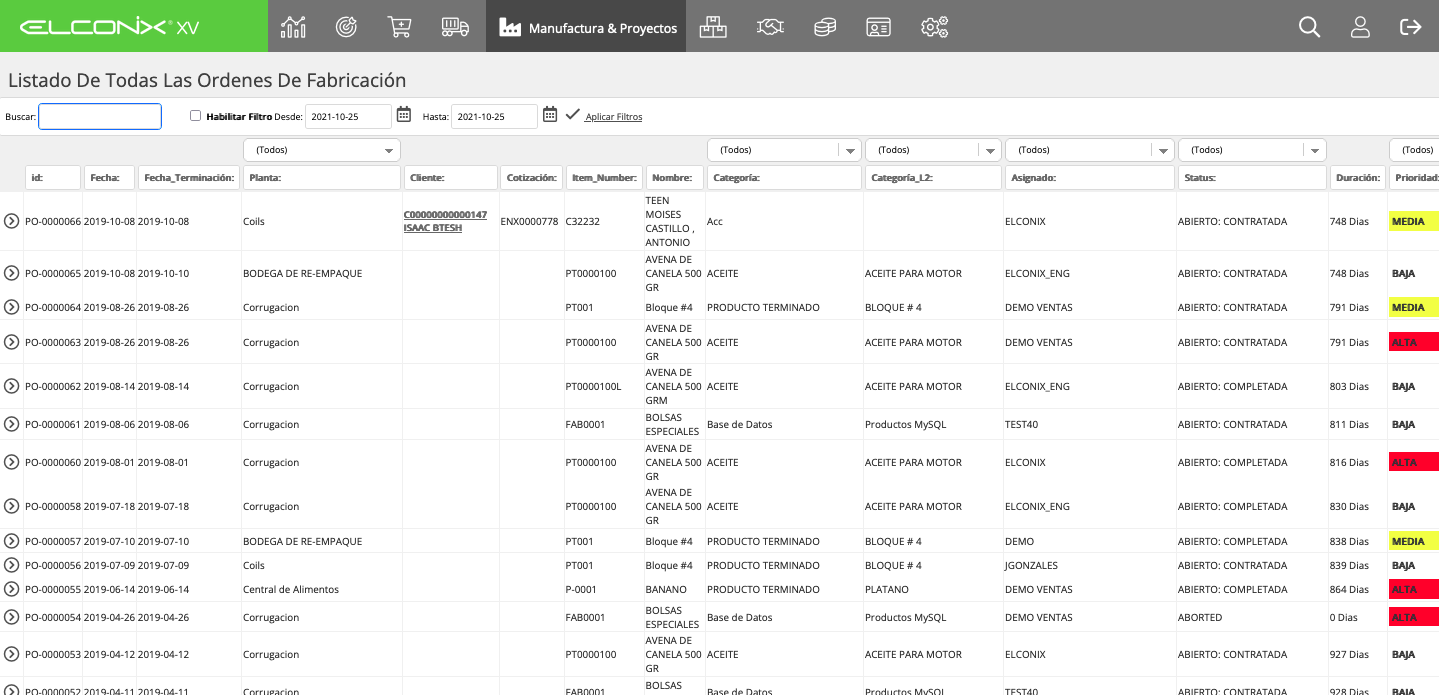The height and width of the screenshot is (695, 1439).
Task: Open the coins finance module icon
Action: (825, 27)
